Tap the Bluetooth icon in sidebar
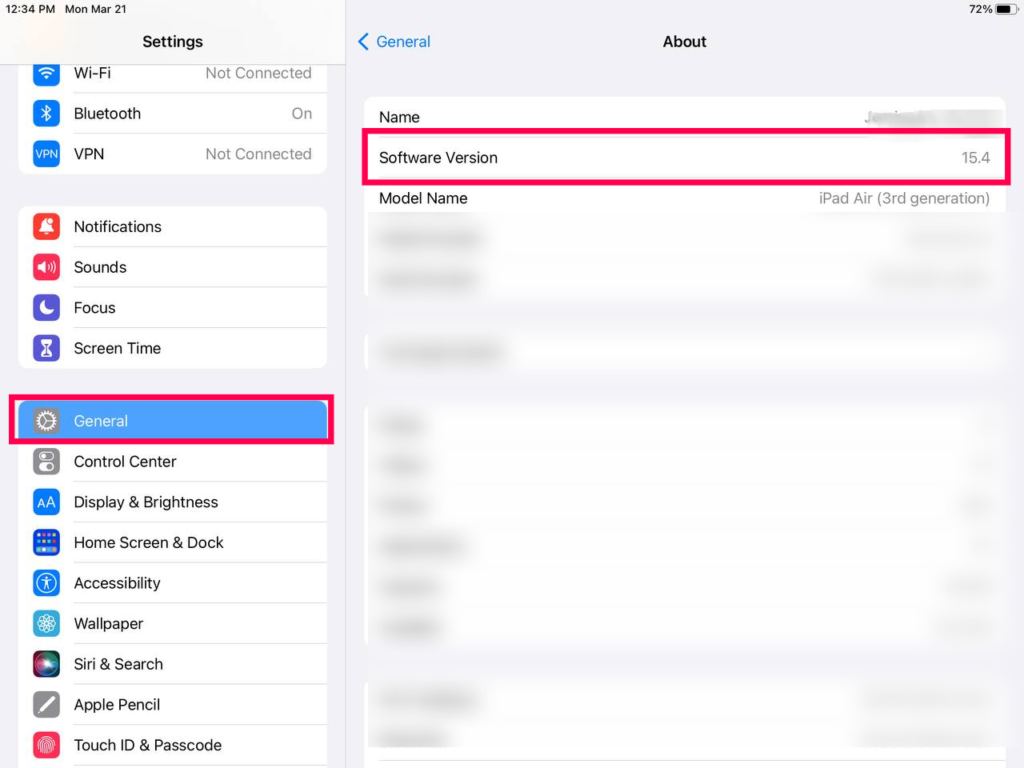 [46, 114]
